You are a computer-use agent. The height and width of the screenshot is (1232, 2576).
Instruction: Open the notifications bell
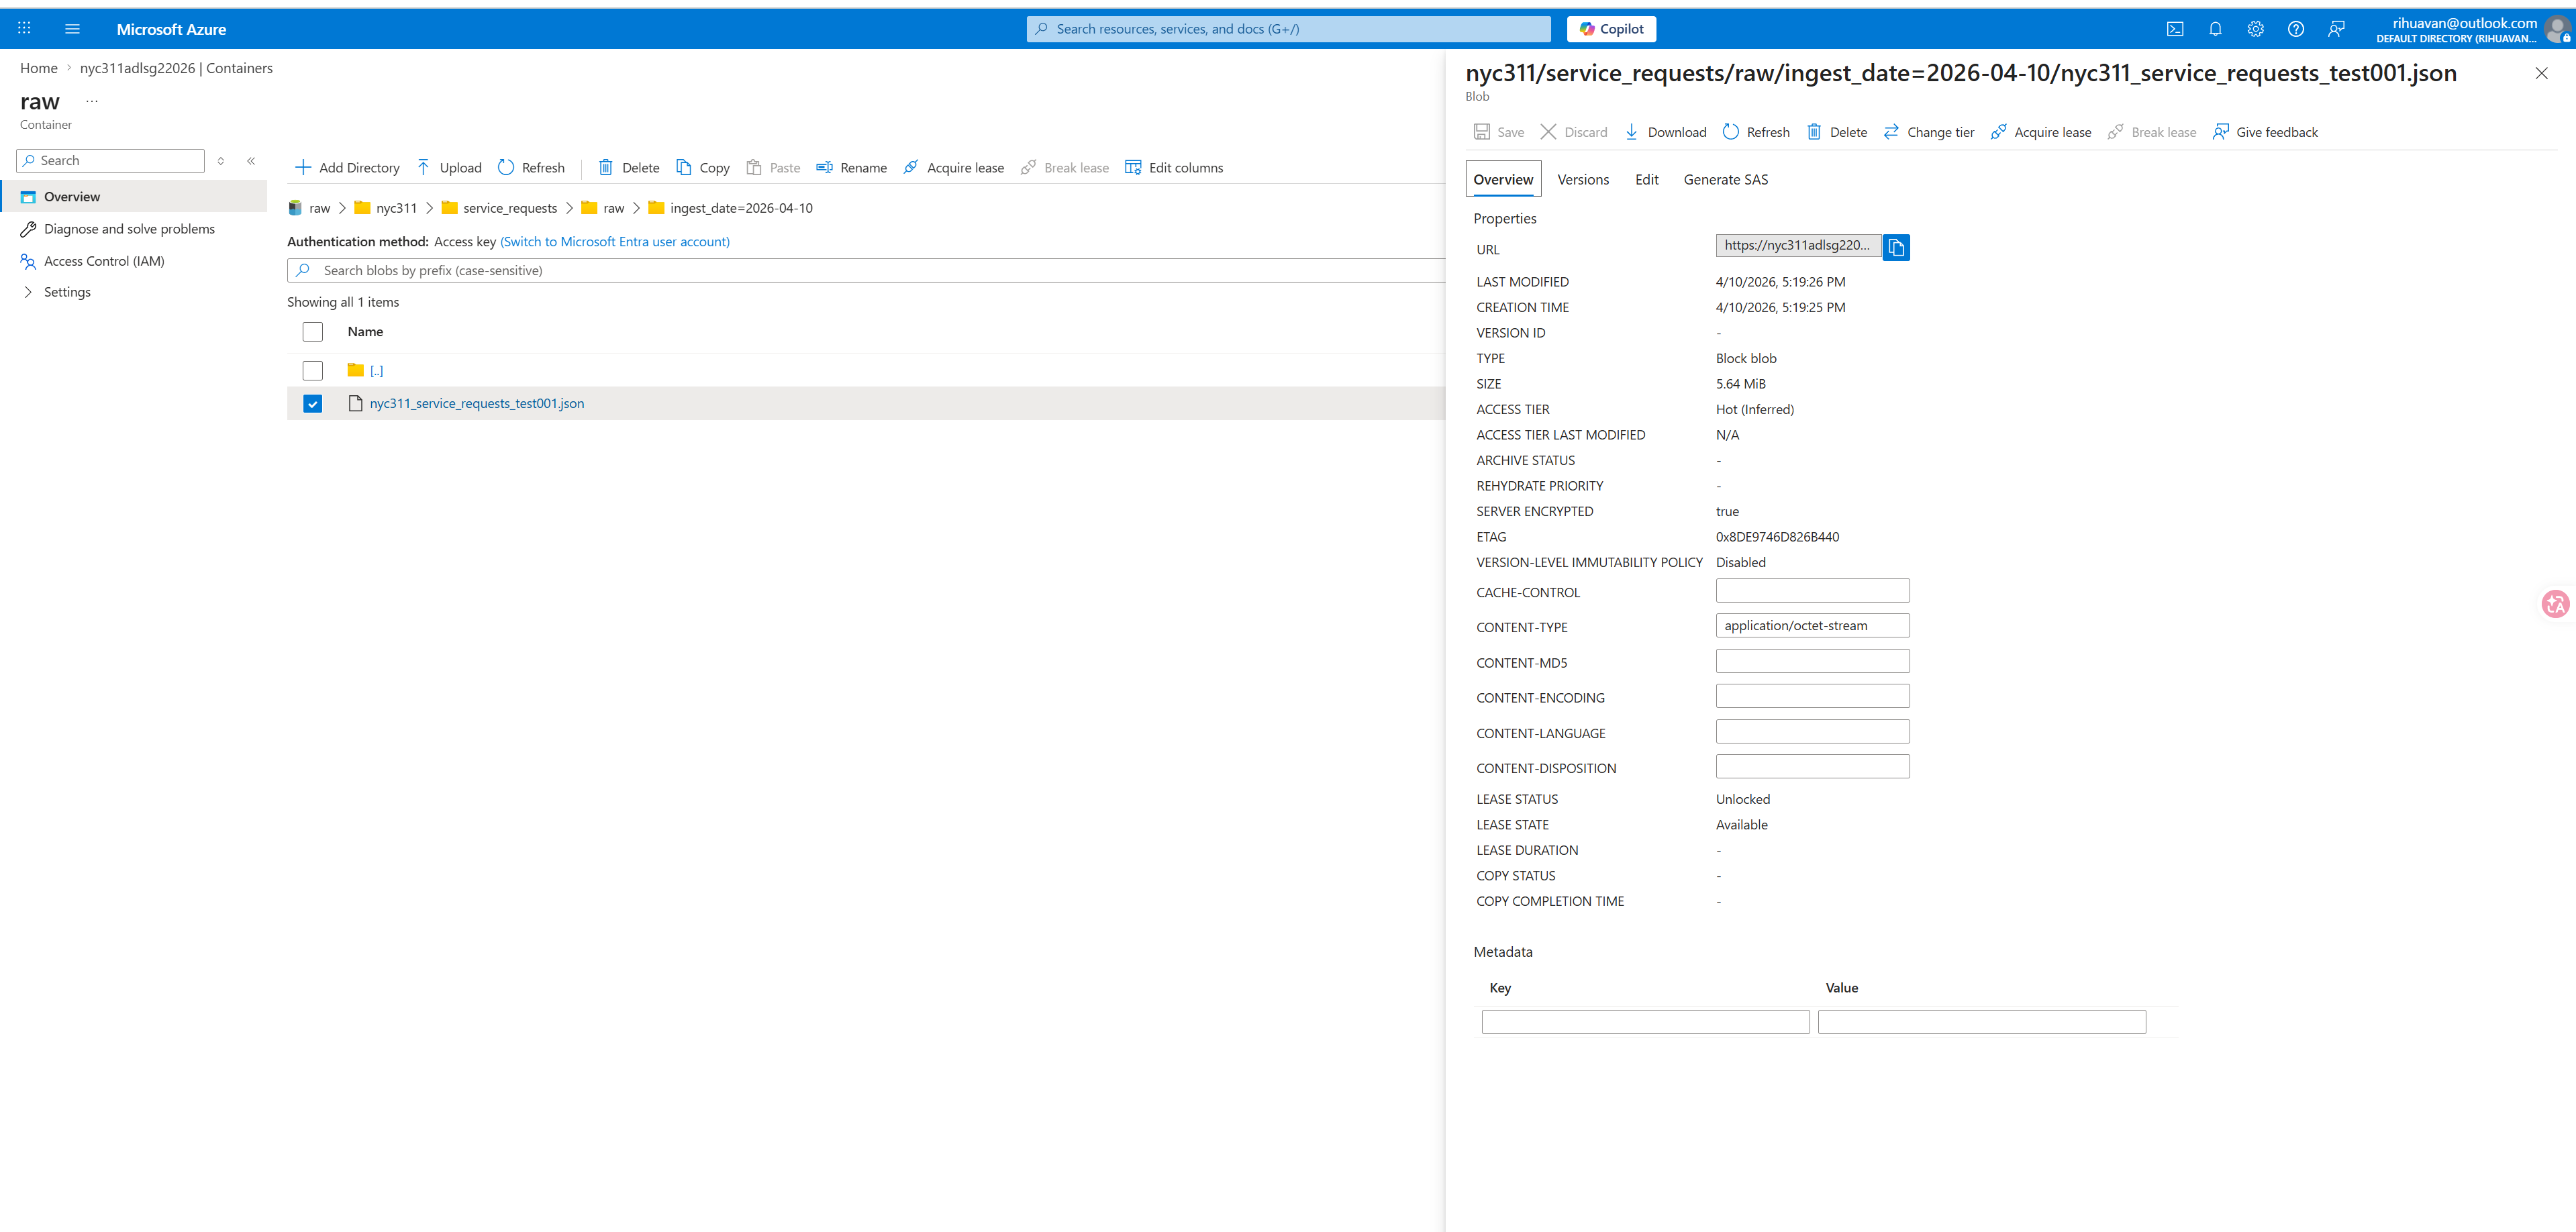[x=2215, y=29]
